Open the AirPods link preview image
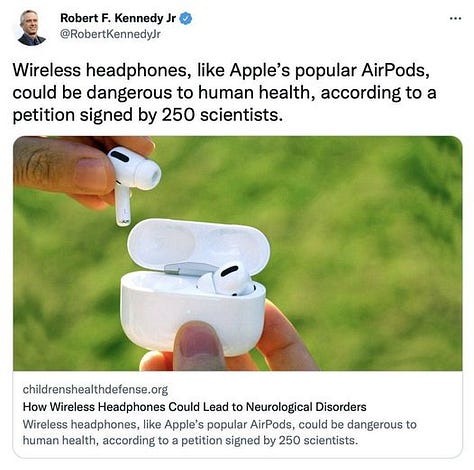 point(237,253)
